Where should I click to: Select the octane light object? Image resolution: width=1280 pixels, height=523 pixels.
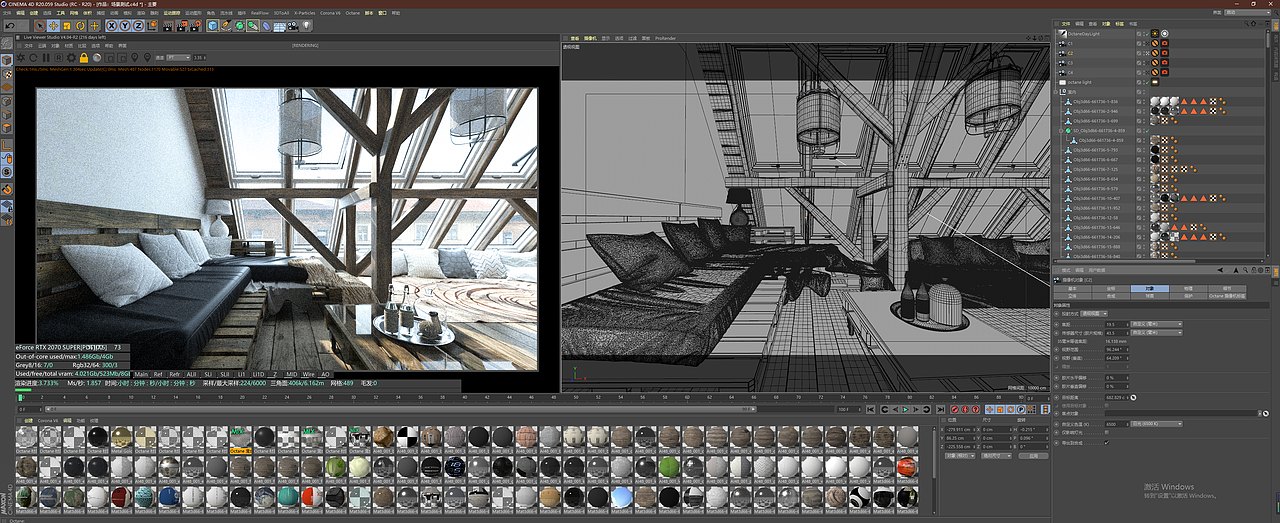tap(1079, 82)
